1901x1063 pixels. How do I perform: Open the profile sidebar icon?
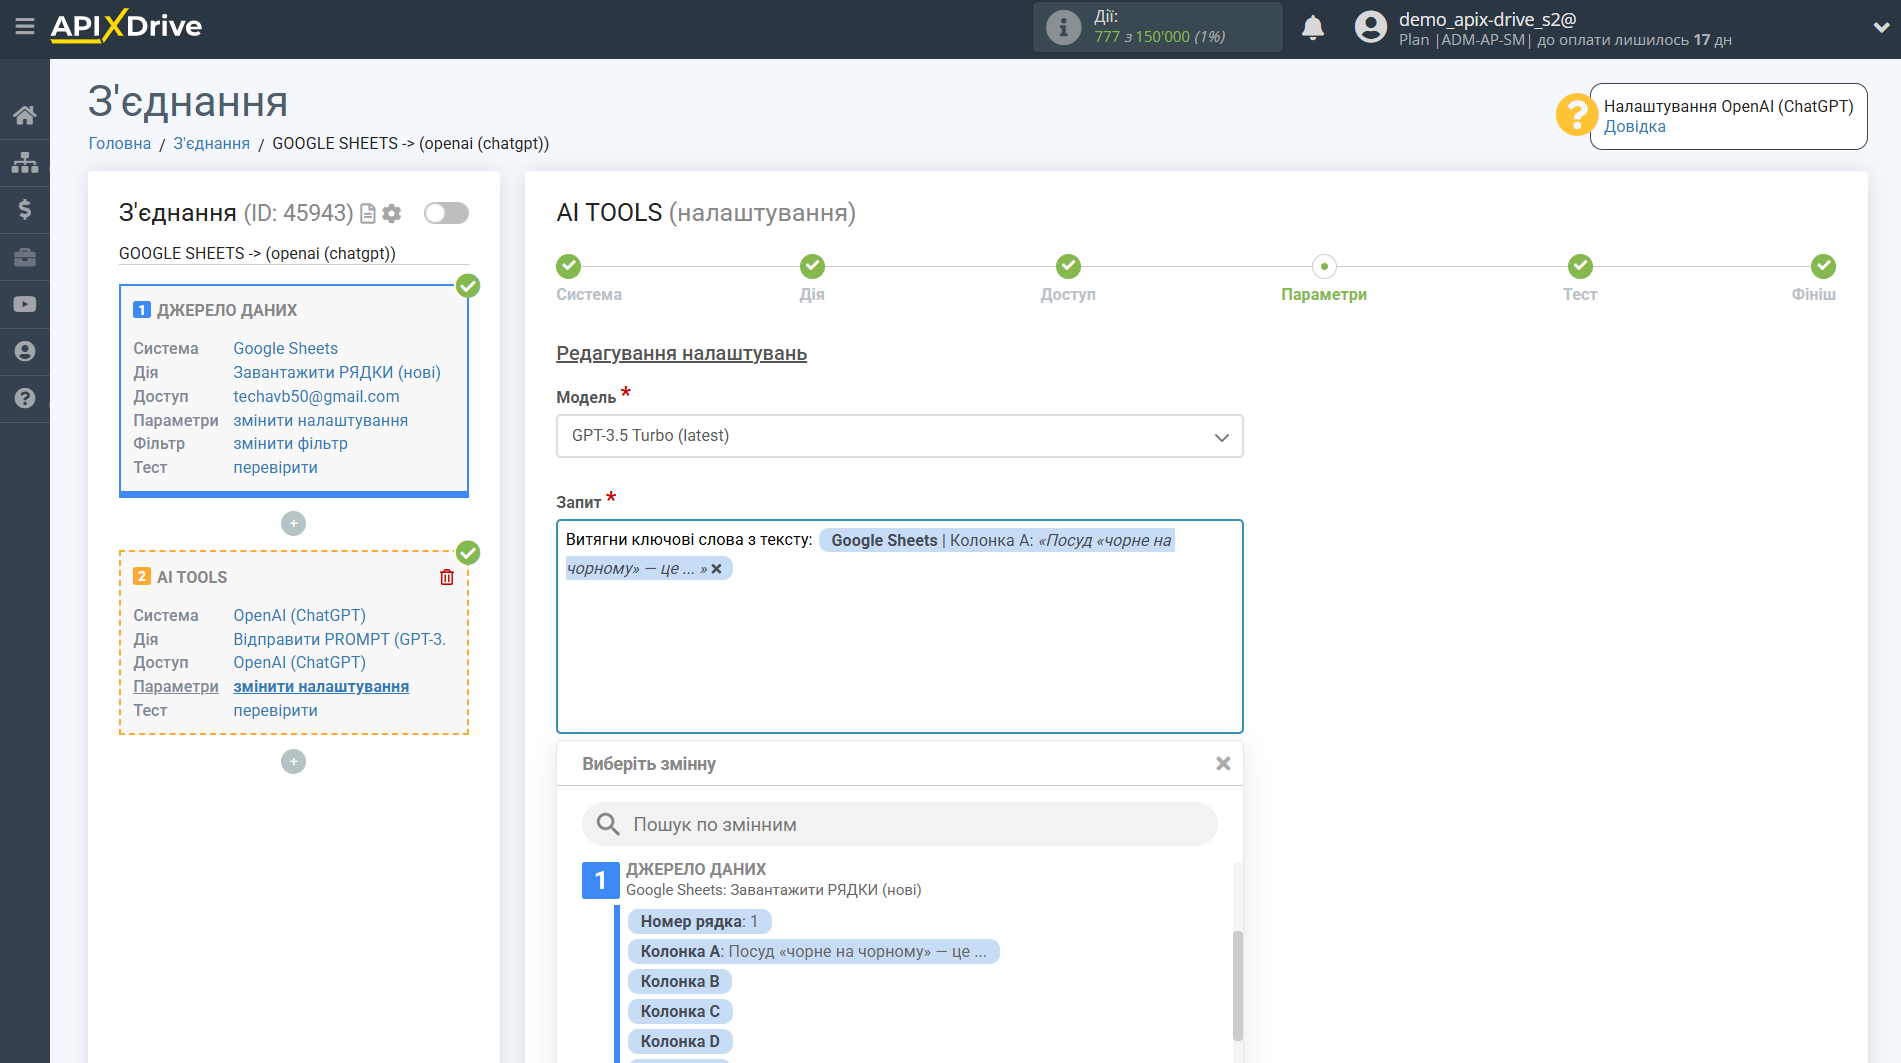(x=25, y=351)
